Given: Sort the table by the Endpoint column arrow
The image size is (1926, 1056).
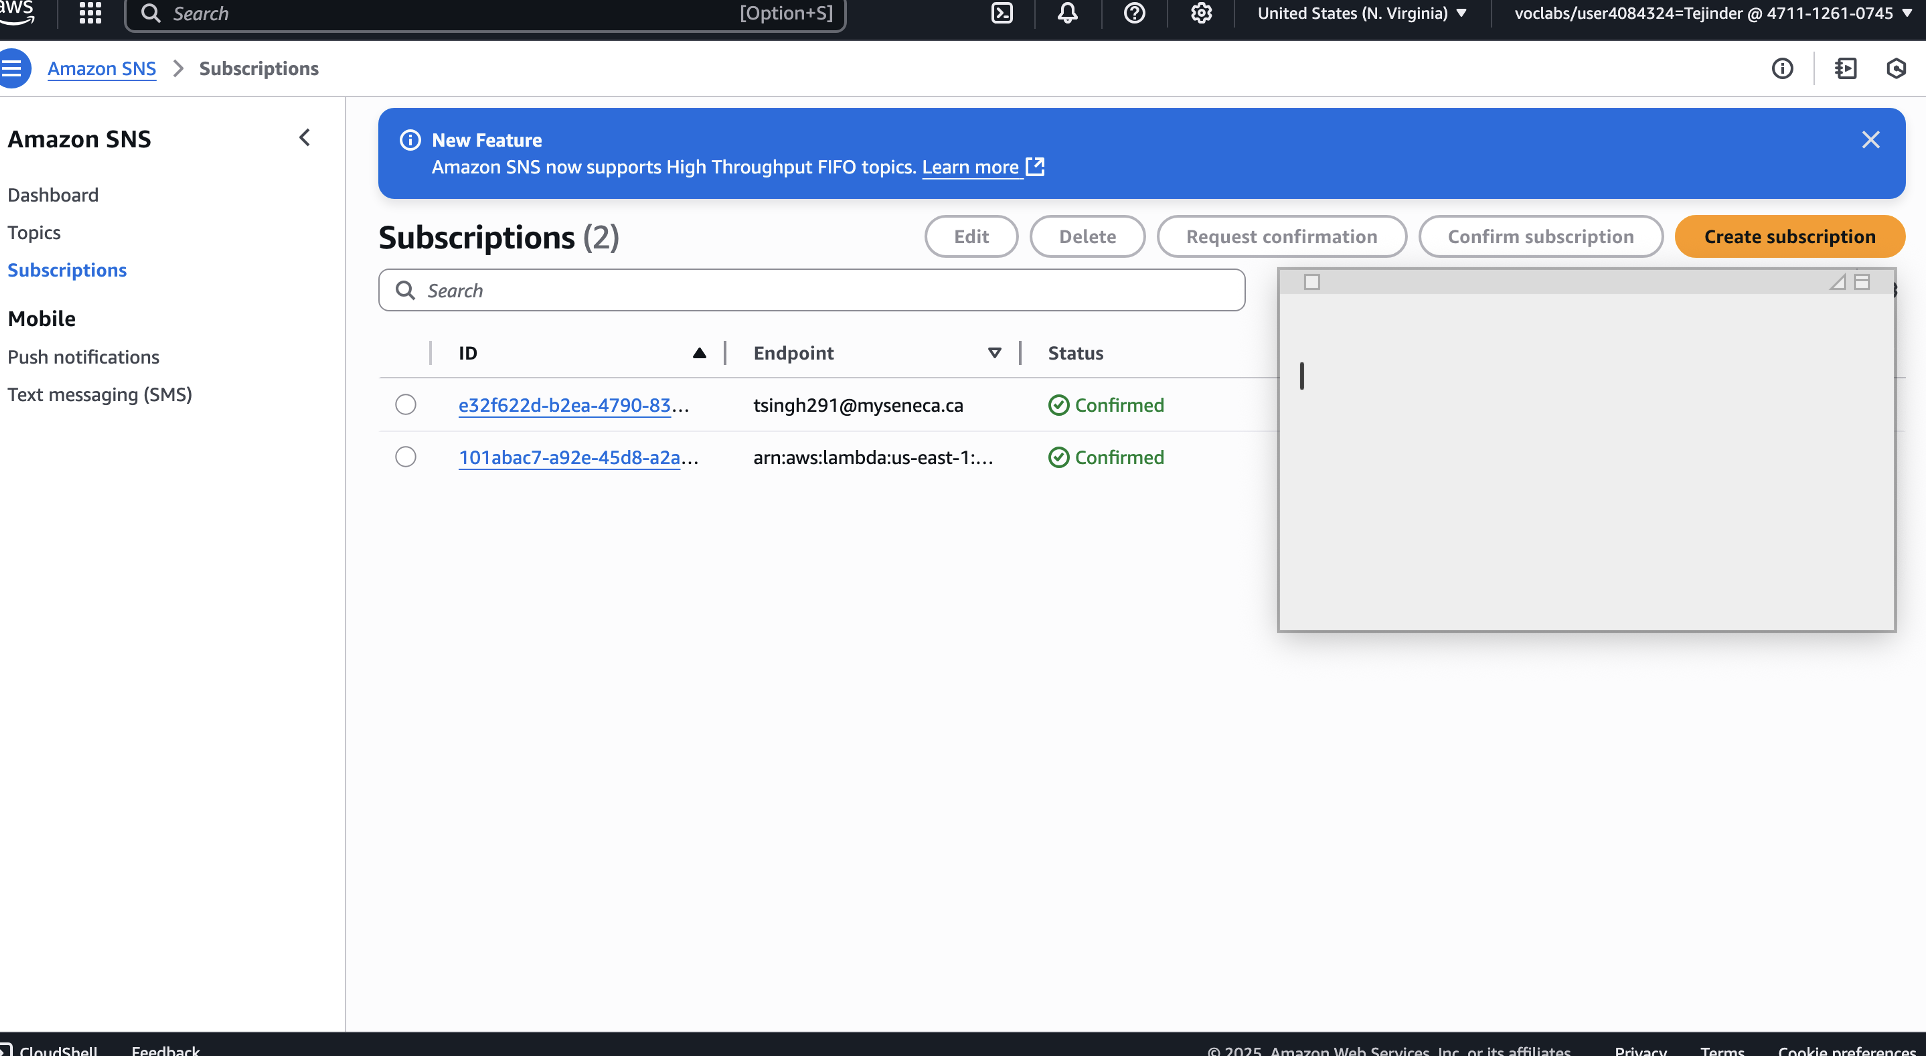Looking at the screenshot, I should (x=994, y=353).
